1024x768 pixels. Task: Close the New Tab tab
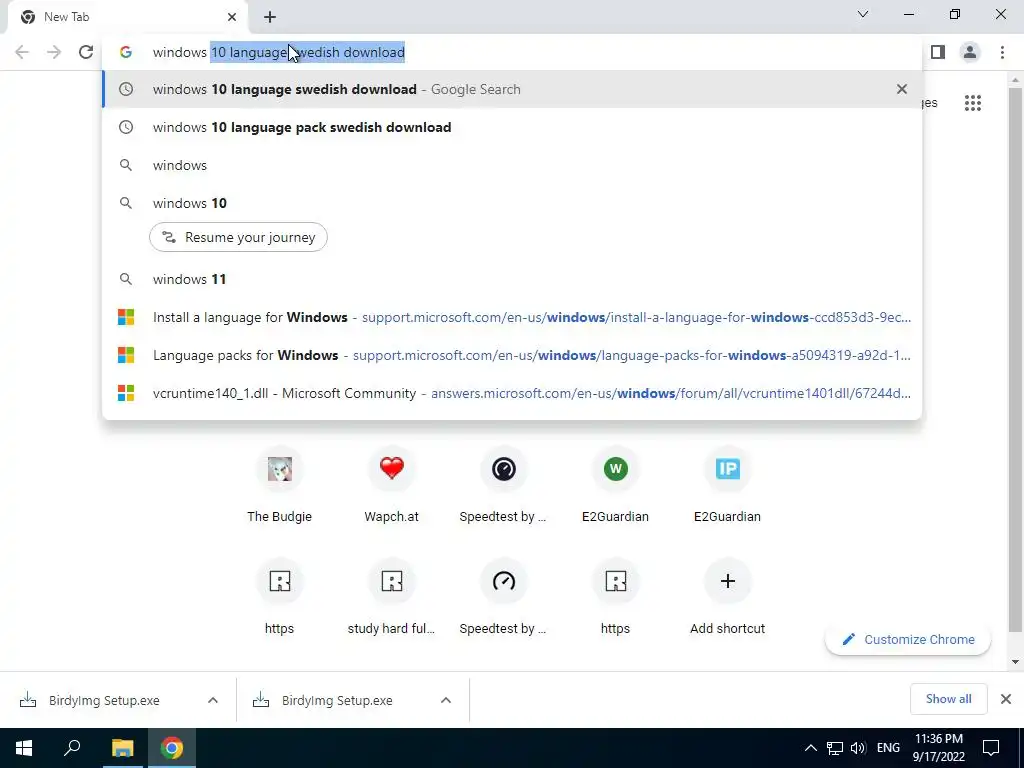232,17
